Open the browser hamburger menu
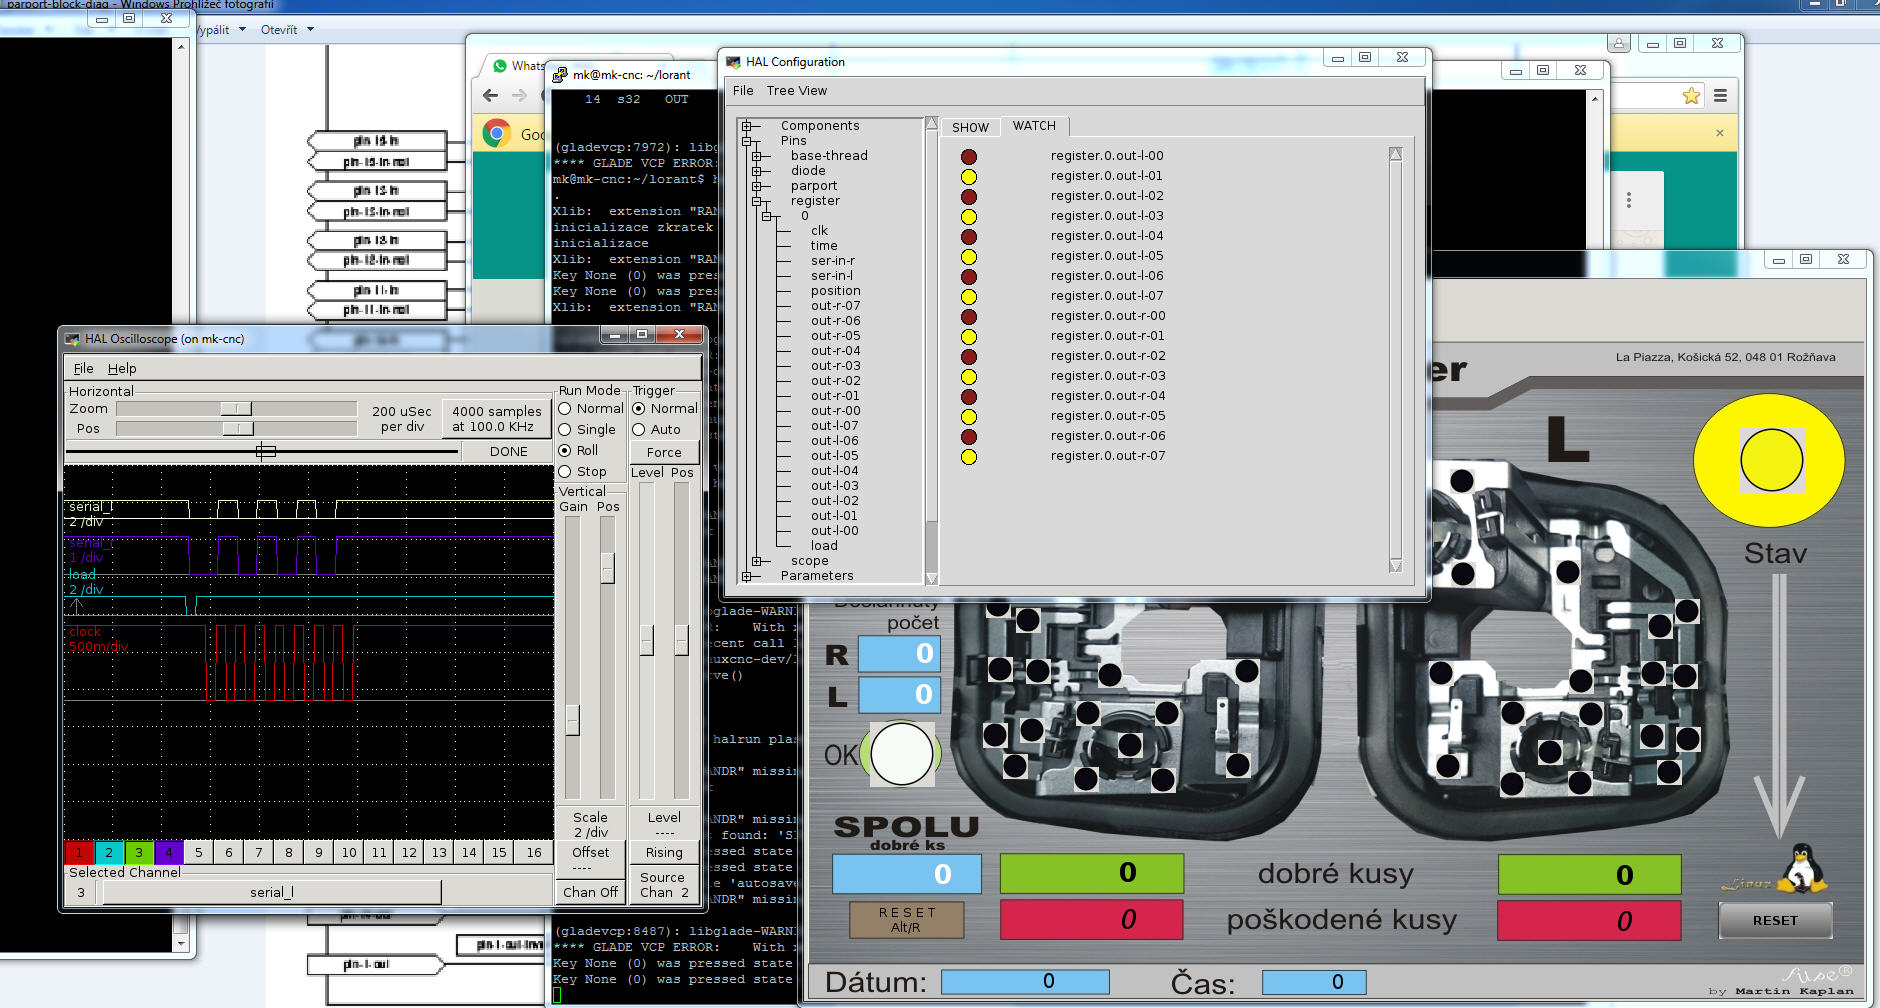The image size is (1880, 1008). [1720, 96]
